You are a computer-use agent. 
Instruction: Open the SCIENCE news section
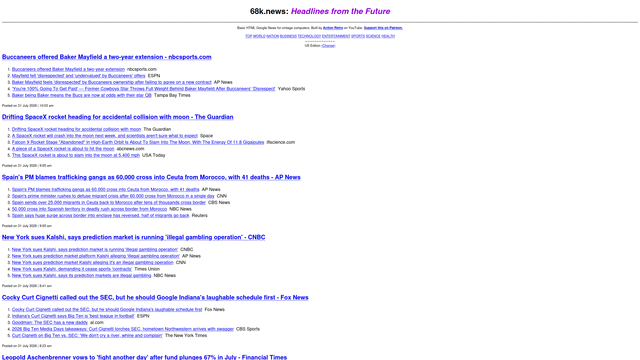(x=373, y=36)
